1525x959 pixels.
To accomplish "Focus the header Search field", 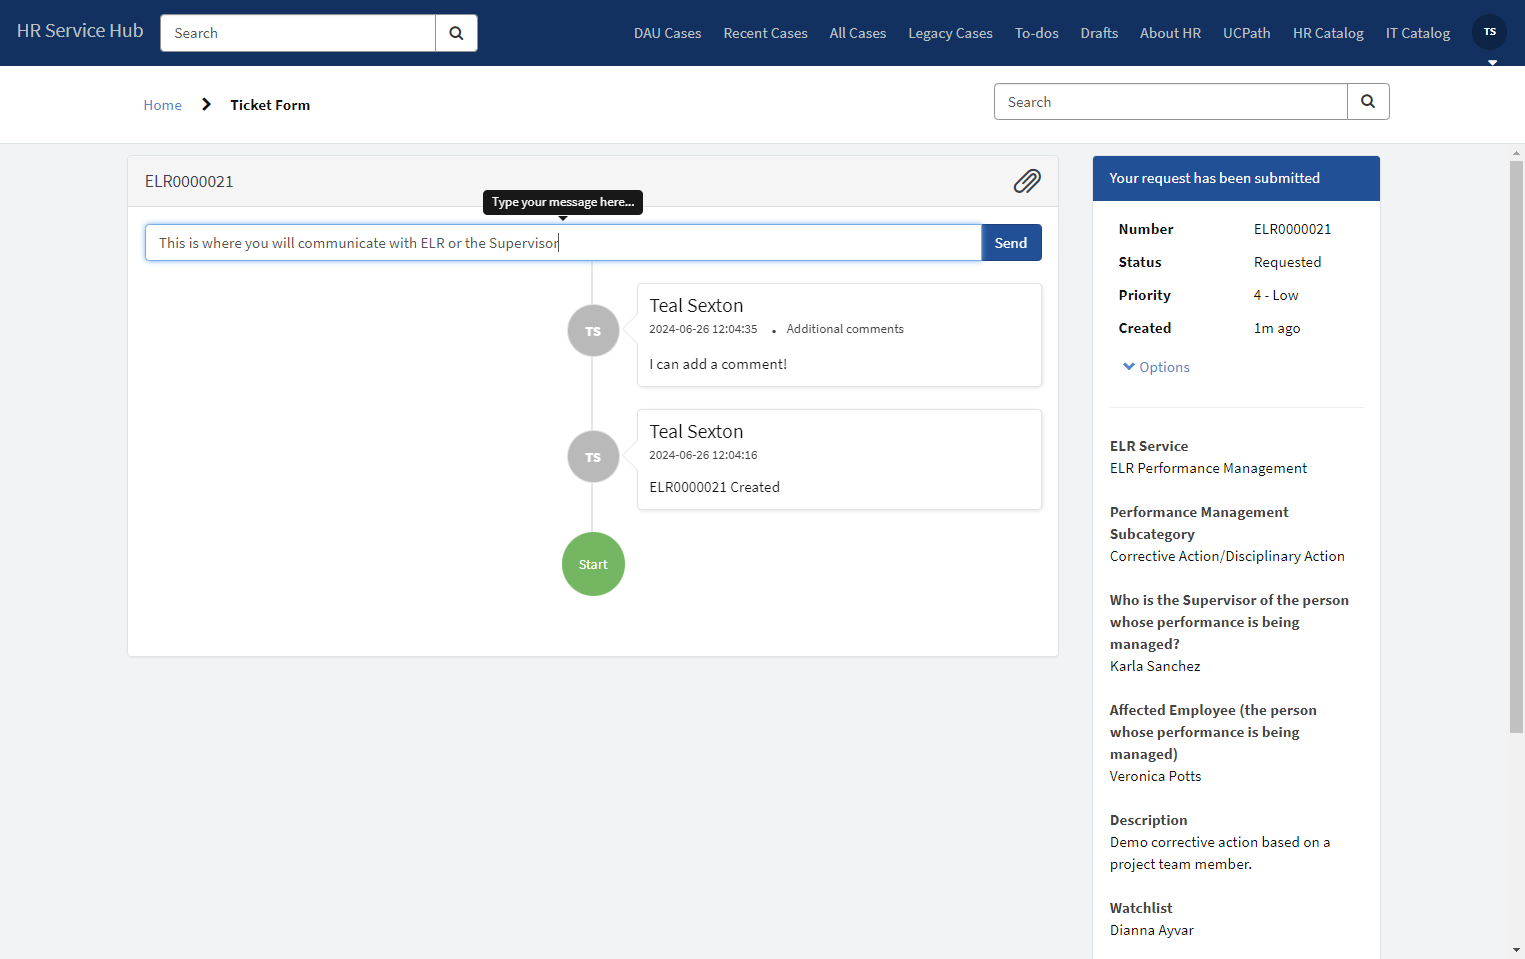I will 298,33.
